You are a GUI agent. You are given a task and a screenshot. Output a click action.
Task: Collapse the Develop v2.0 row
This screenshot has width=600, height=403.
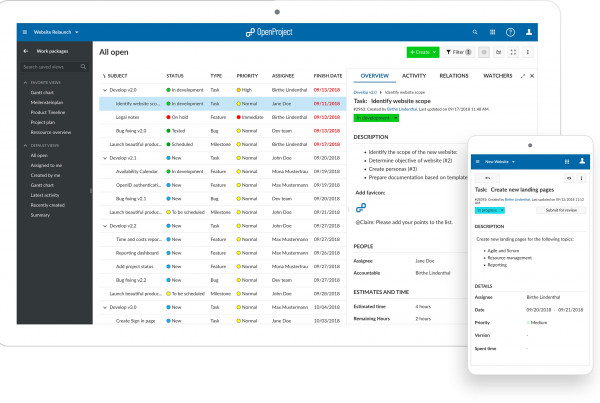click(105, 90)
